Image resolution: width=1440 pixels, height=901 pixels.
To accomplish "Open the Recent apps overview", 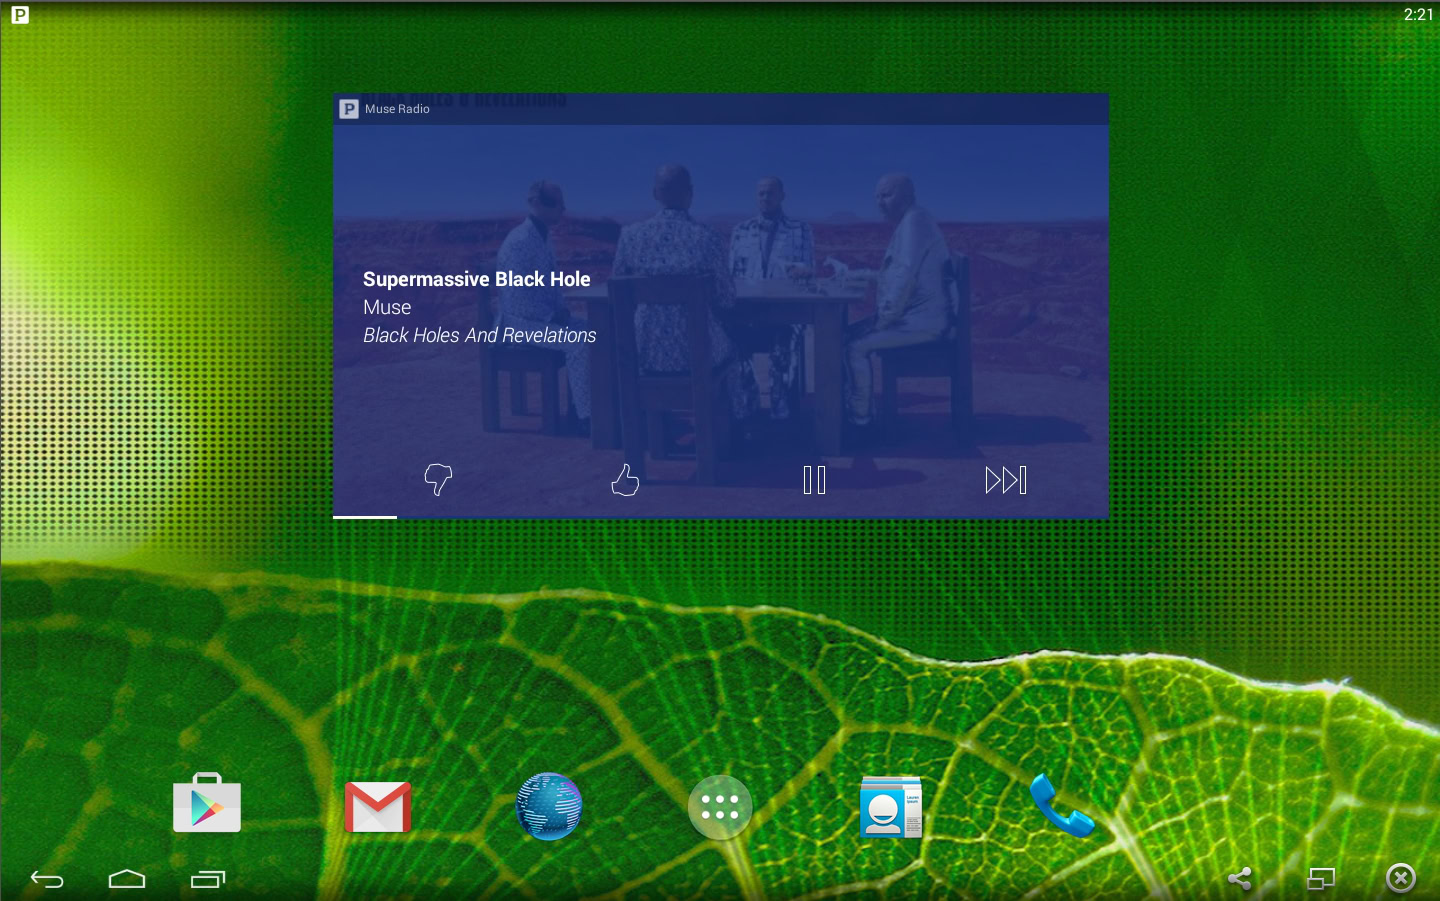I will click(208, 879).
